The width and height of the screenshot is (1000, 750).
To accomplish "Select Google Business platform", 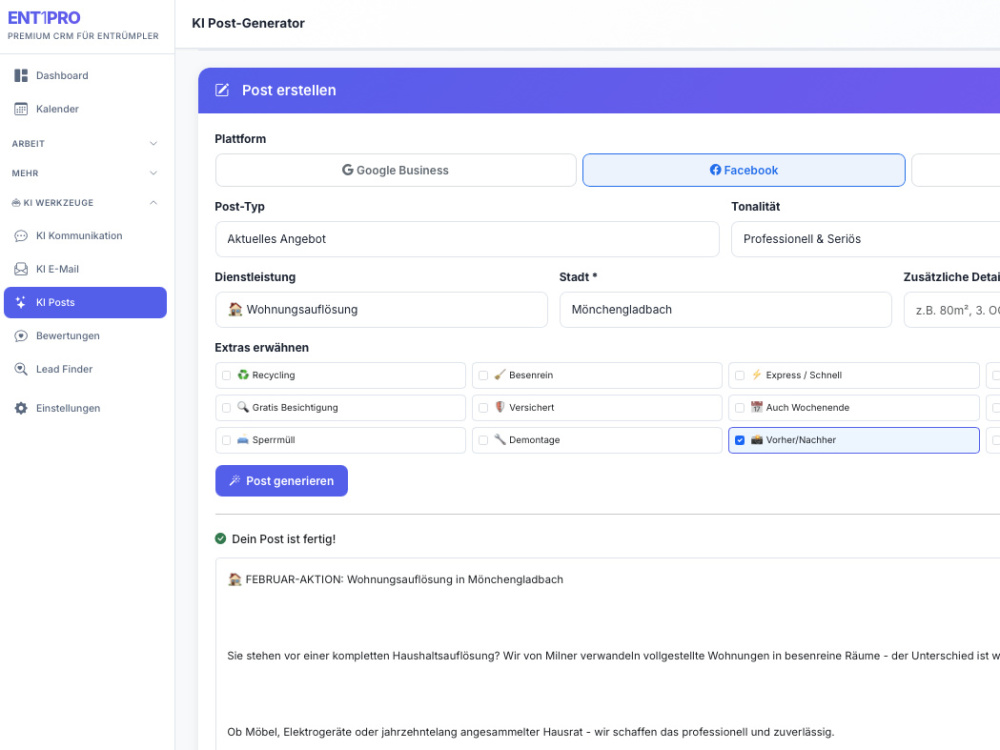I will point(396,170).
